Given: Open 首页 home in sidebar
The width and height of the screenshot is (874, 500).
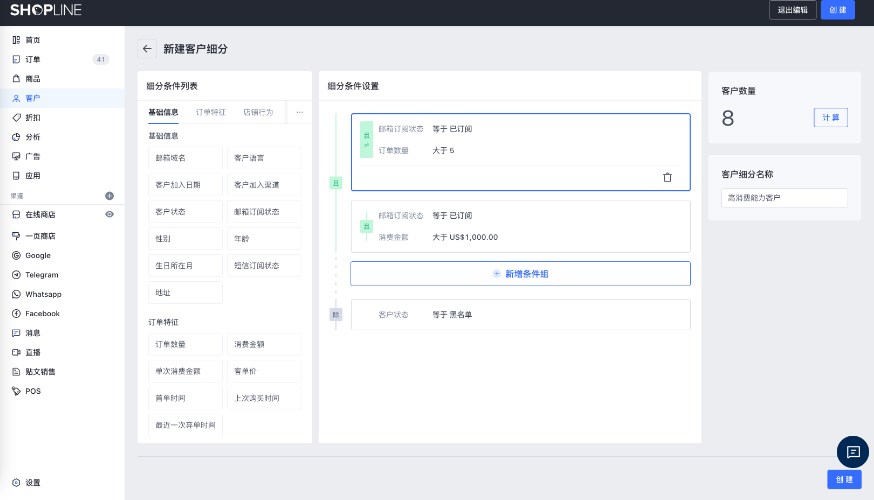Looking at the screenshot, I should click(32, 40).
